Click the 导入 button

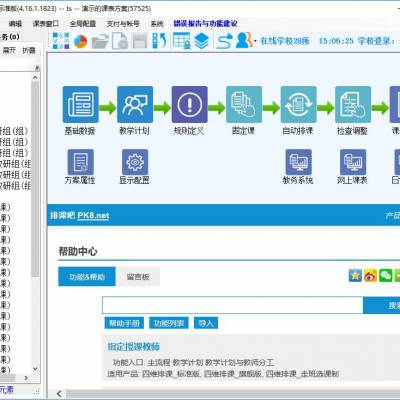click(x=206, y=323)
